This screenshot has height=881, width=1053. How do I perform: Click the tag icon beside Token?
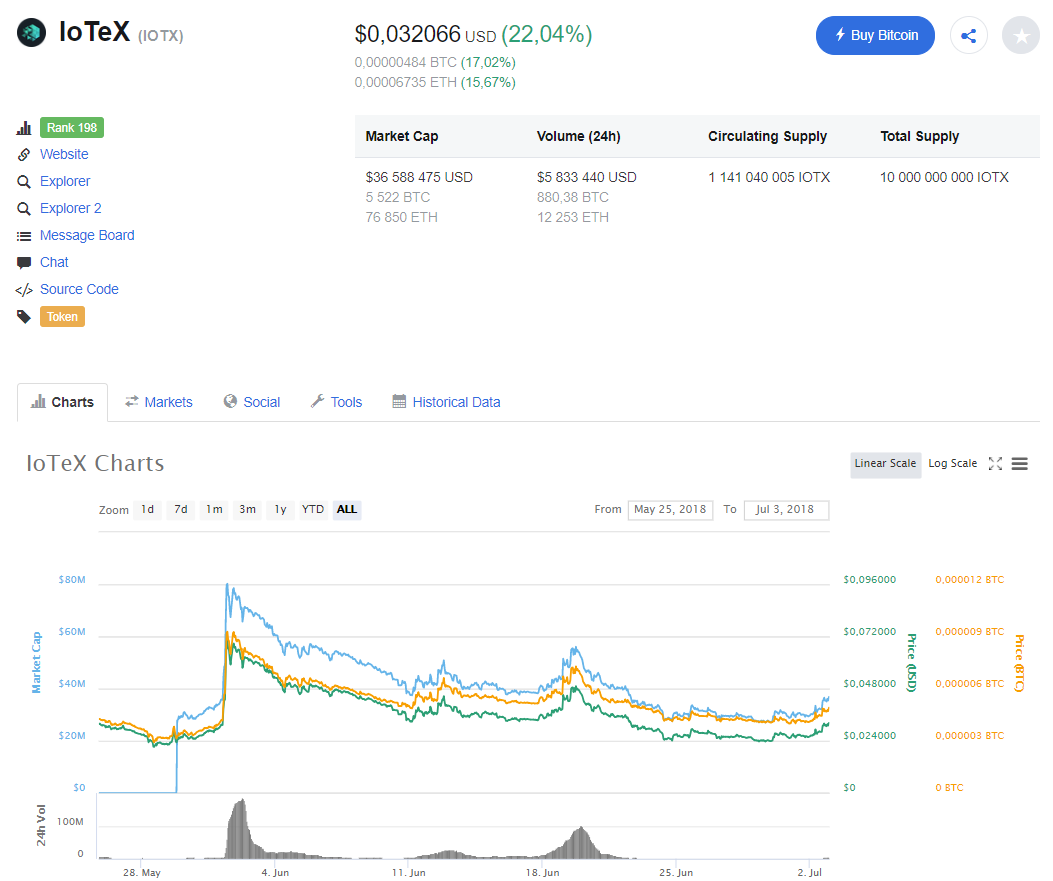24,317
